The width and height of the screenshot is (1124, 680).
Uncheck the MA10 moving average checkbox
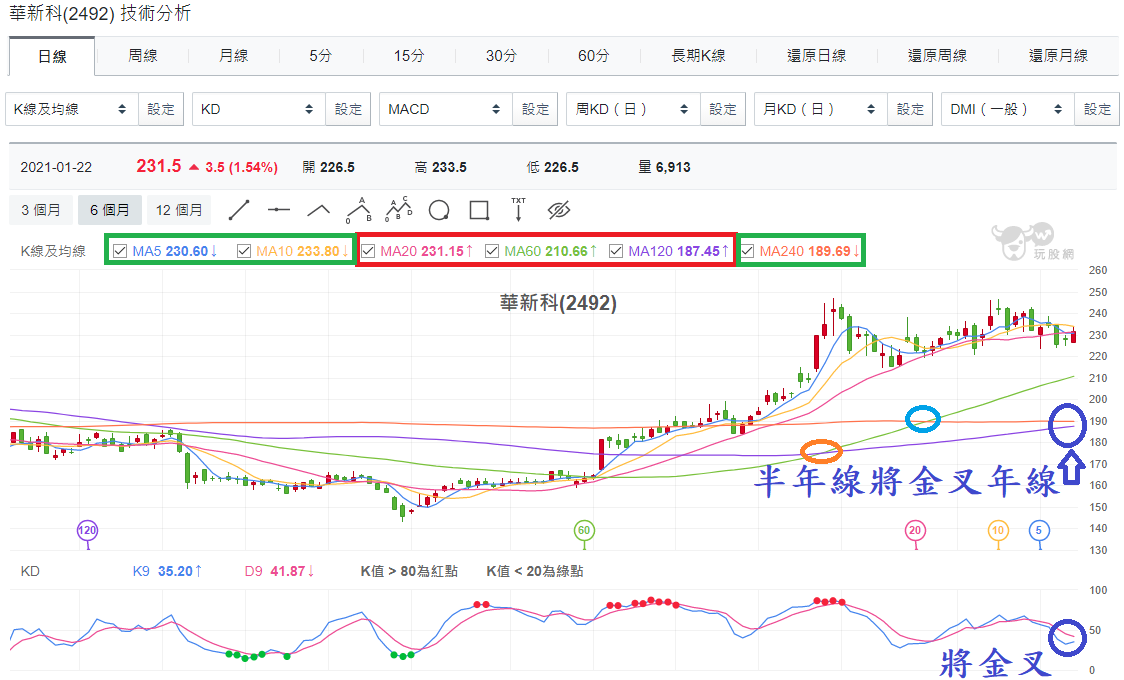[x=244, y=251]
